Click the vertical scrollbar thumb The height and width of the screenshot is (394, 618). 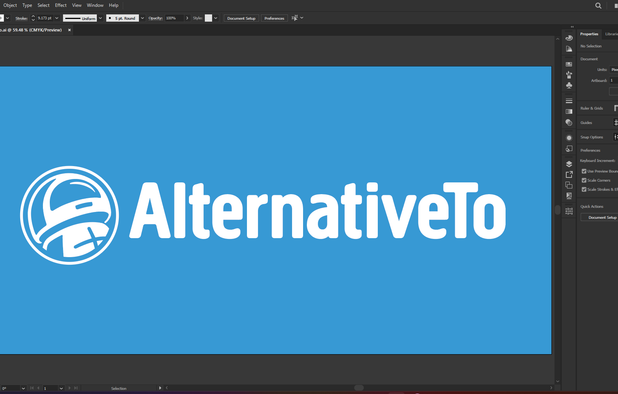(x=557, y=210)
